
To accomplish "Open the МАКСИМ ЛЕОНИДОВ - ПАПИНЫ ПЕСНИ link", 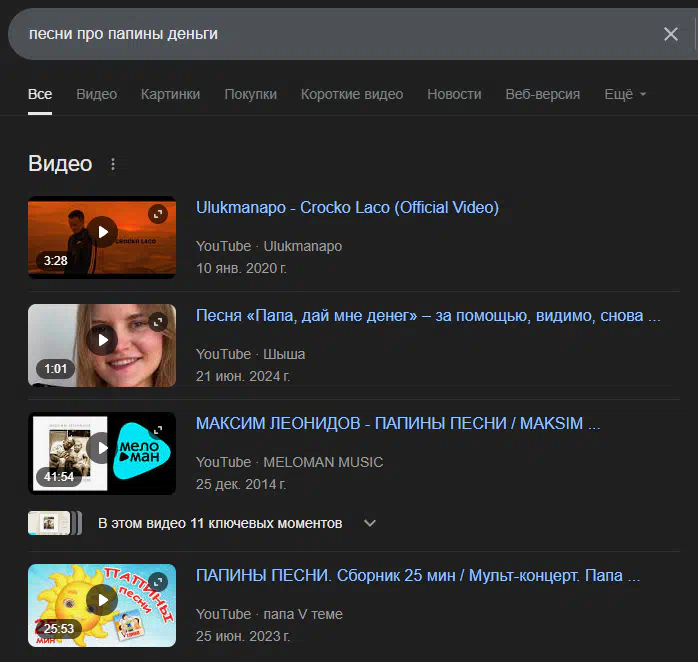I will pos(398,423).
